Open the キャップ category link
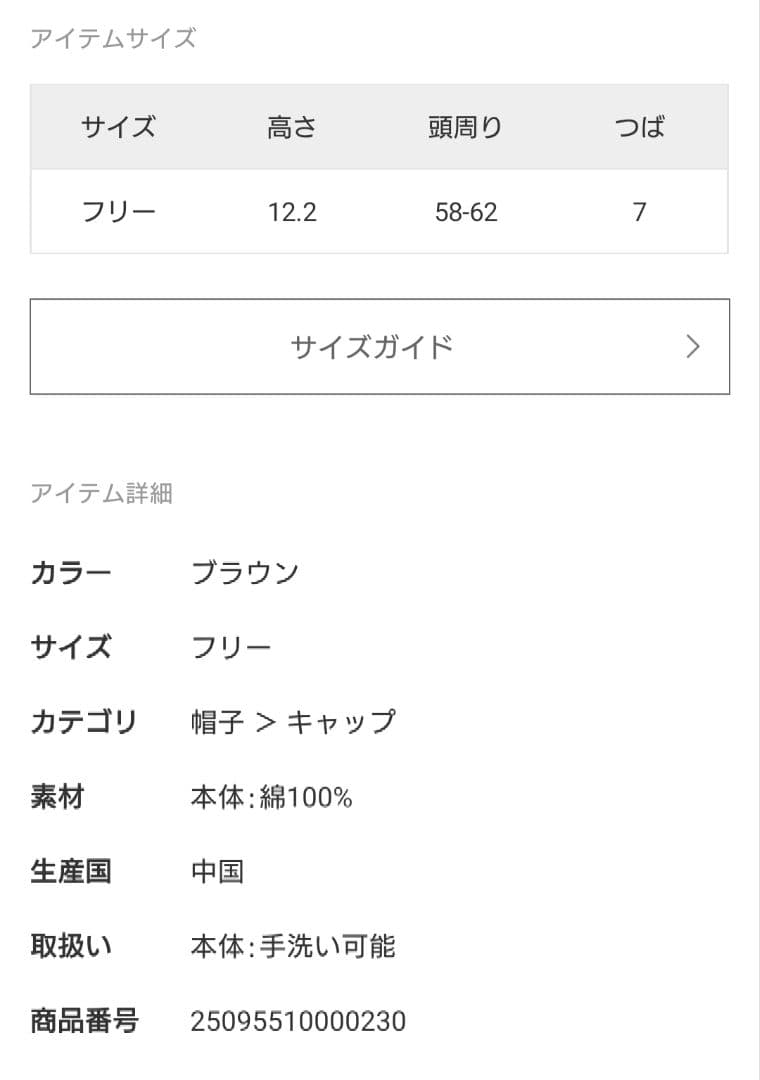Viewport: 760px width, 1080px height. click(341, 722)
